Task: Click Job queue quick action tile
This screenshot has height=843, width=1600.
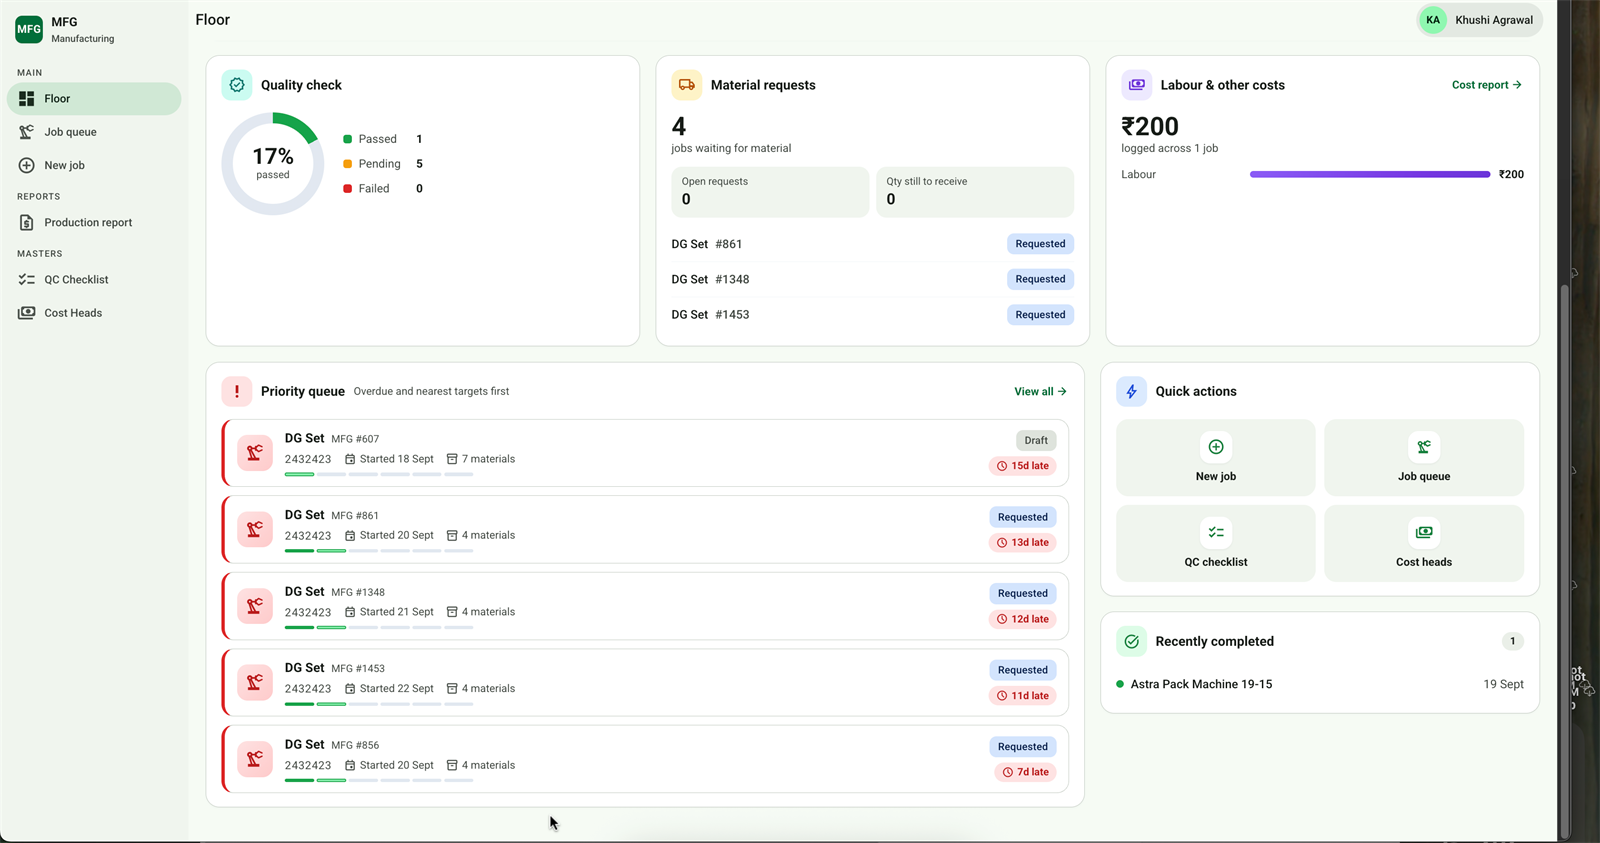Action: 1424,458
